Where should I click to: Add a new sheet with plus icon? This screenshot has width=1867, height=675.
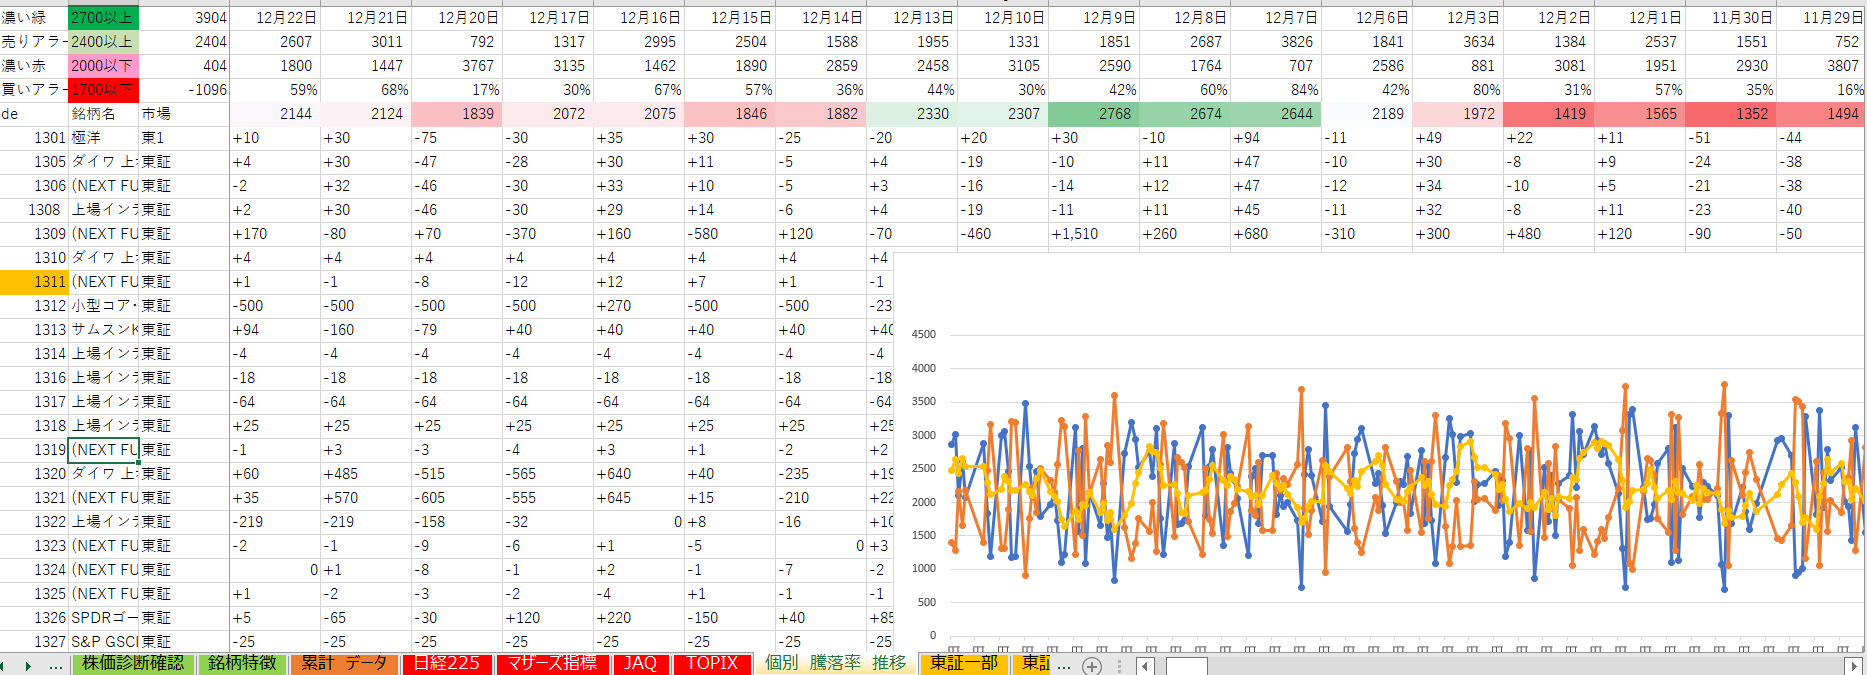click(1092, 666)
